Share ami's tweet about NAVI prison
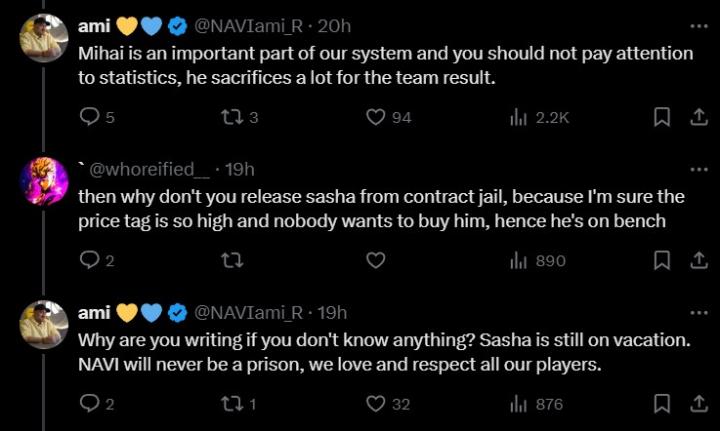The image size is (720, 431). click(699, 404)
